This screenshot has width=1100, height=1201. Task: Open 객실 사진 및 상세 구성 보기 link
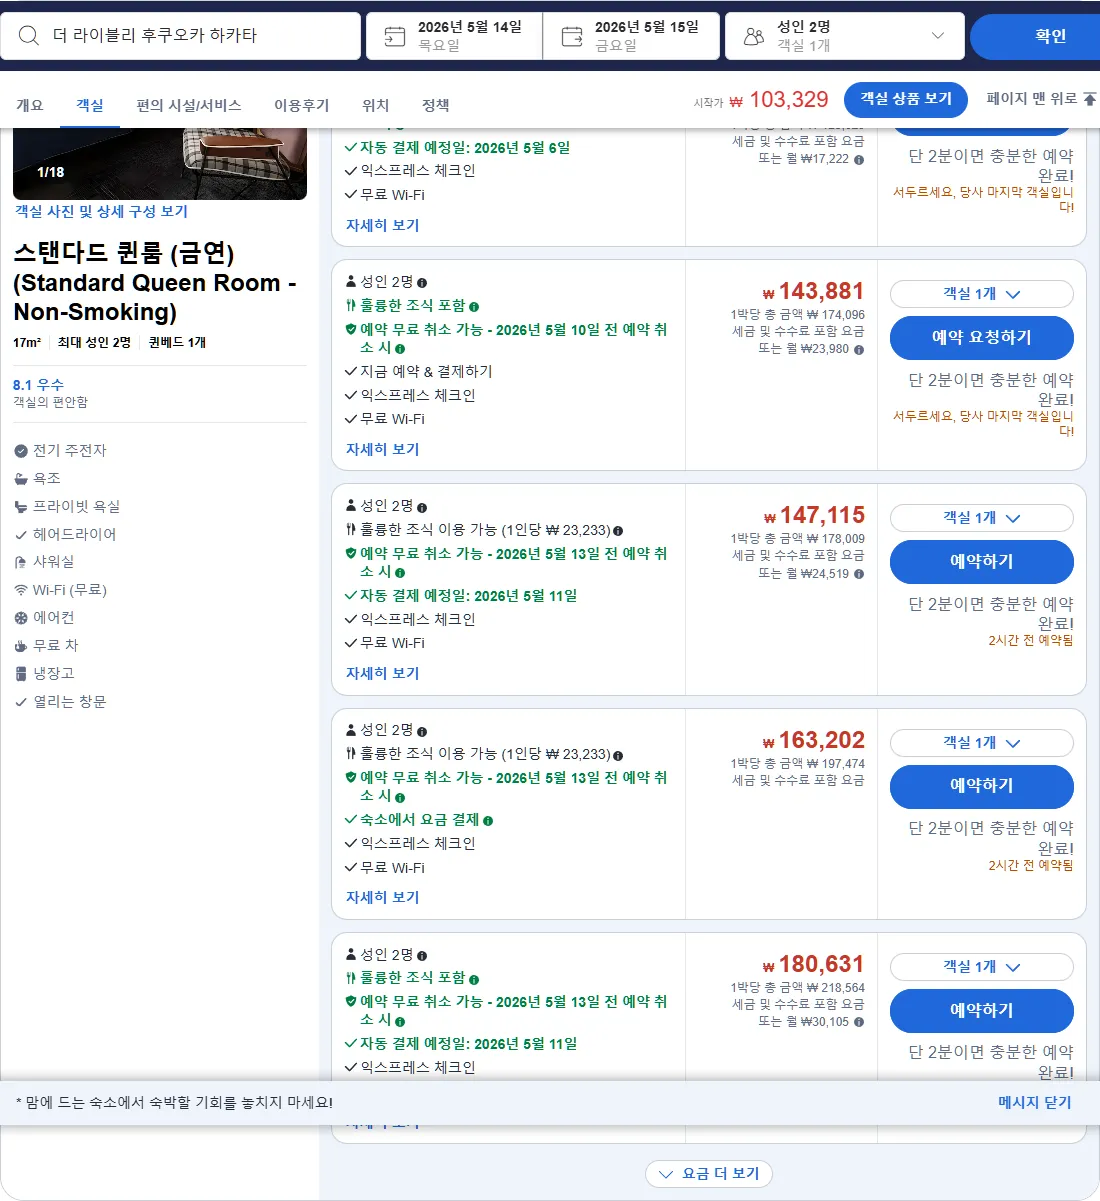coord(101,212)
